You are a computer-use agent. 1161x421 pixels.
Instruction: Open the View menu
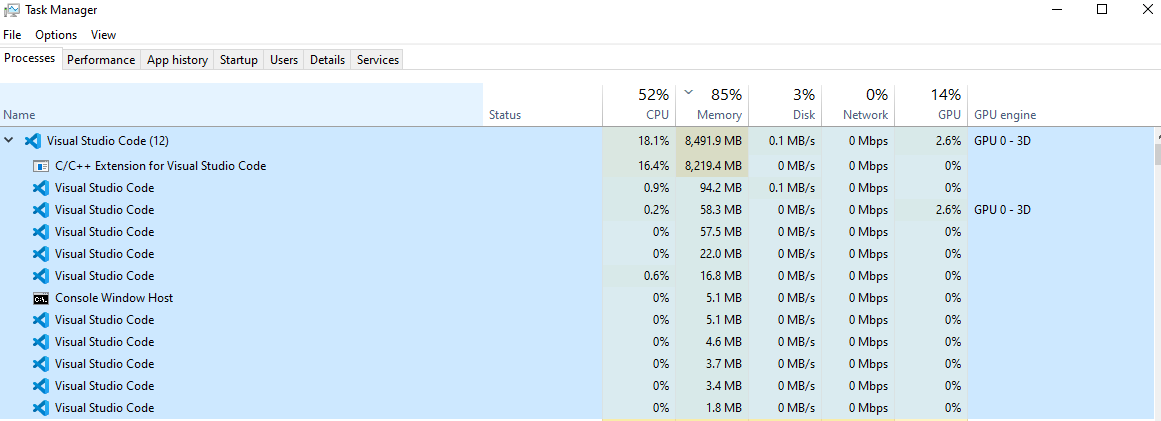pos(104,35)
